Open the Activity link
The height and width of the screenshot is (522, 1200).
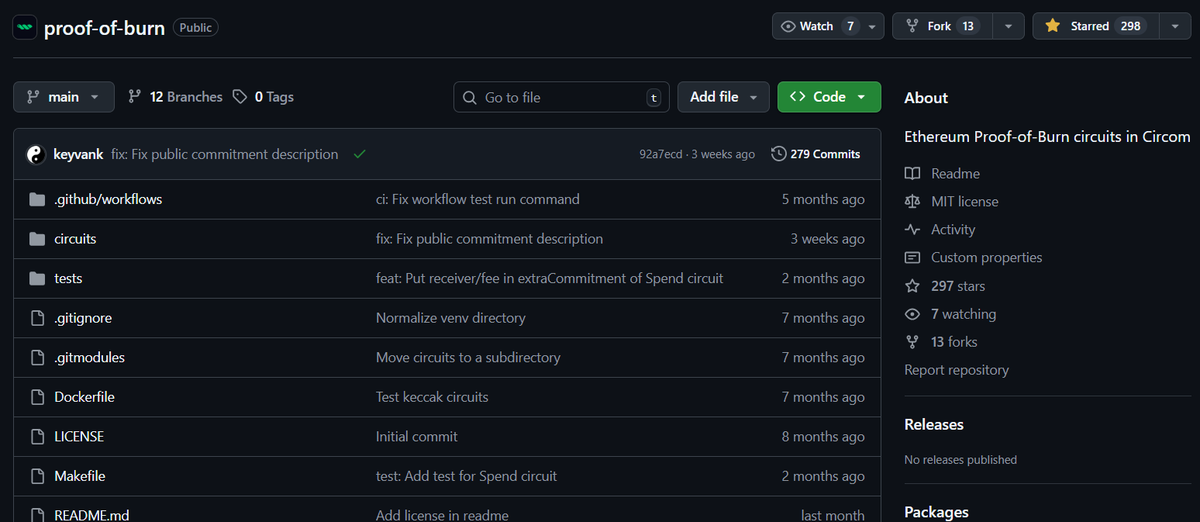(x=953, y=229)
